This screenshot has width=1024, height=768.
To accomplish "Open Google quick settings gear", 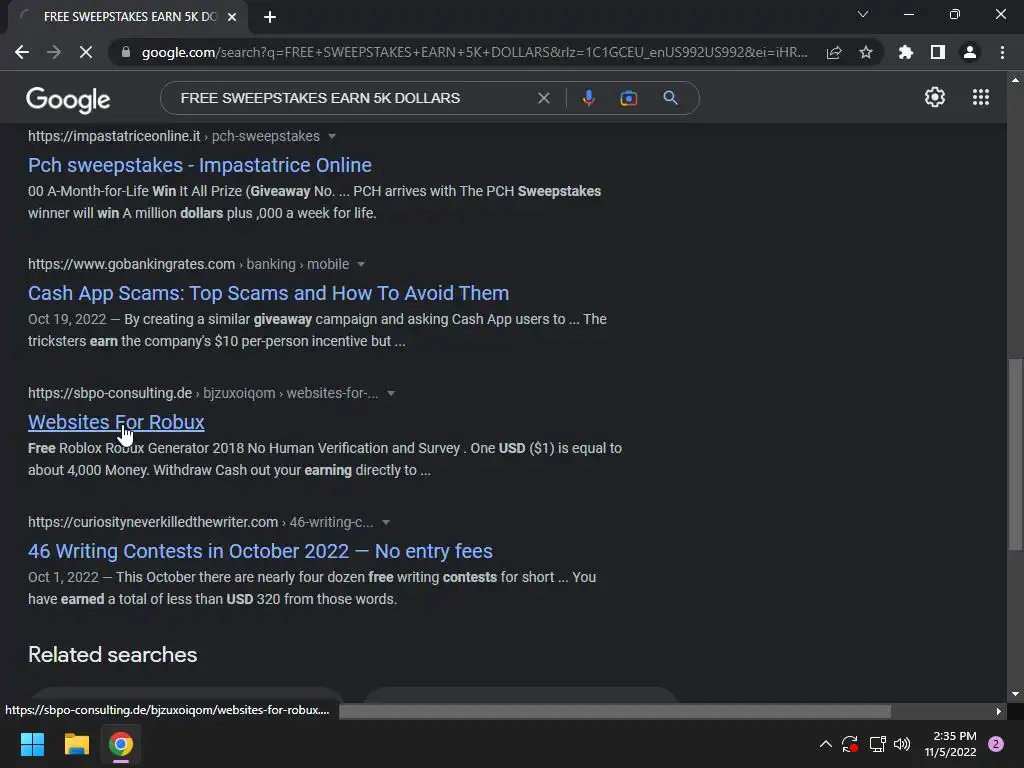I will coord(935,97).
